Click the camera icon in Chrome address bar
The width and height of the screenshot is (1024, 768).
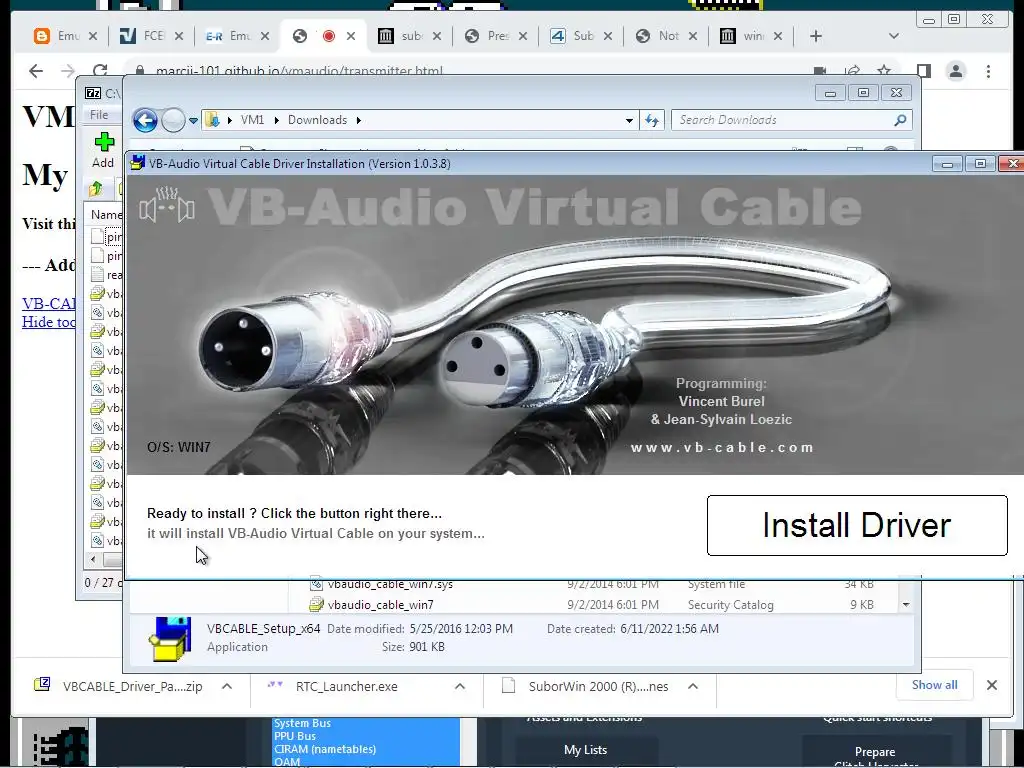coord(820,71)
